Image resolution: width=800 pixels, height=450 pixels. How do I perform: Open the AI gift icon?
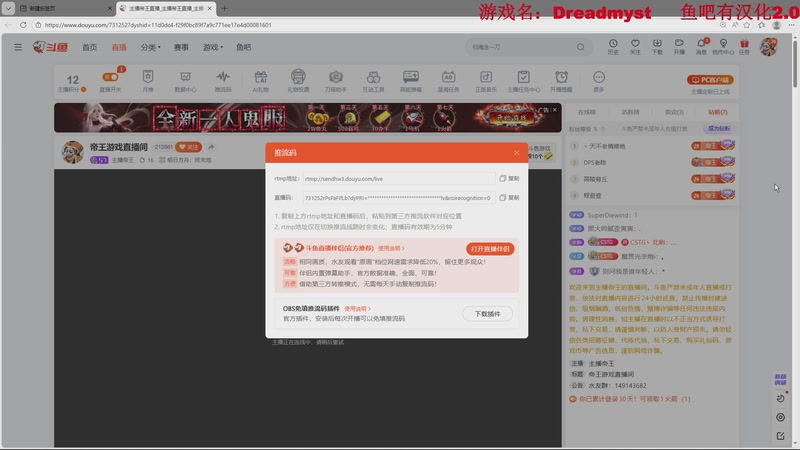point(261,81)
